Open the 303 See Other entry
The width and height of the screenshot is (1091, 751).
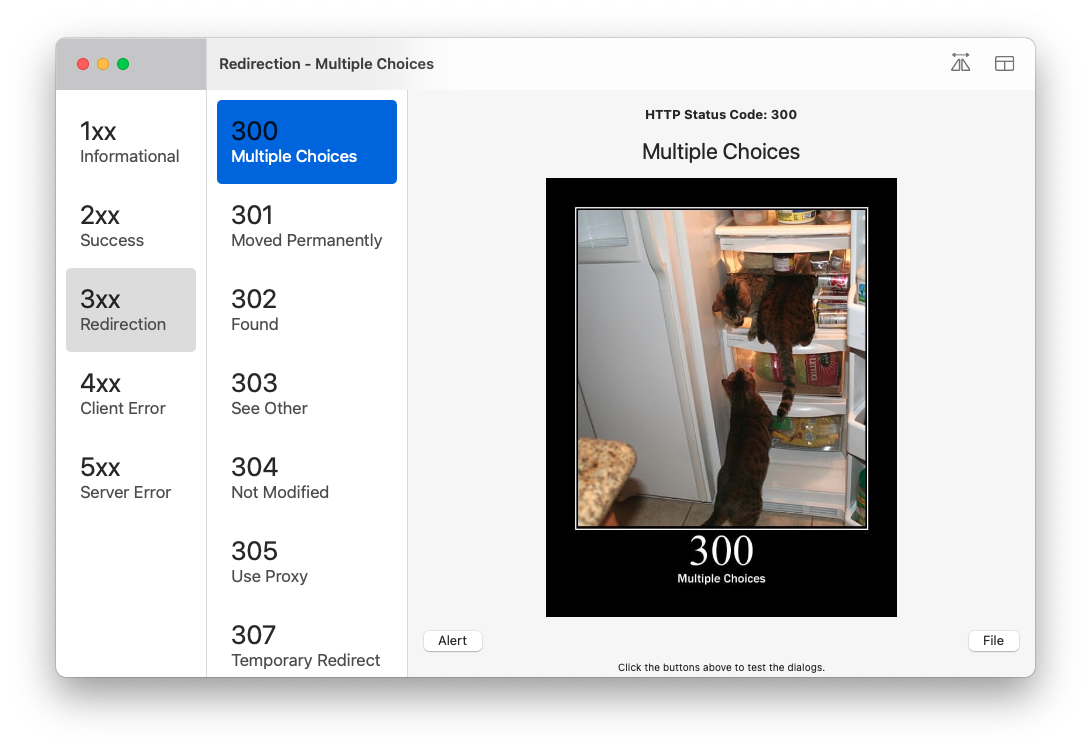click(x=307, y=394)
